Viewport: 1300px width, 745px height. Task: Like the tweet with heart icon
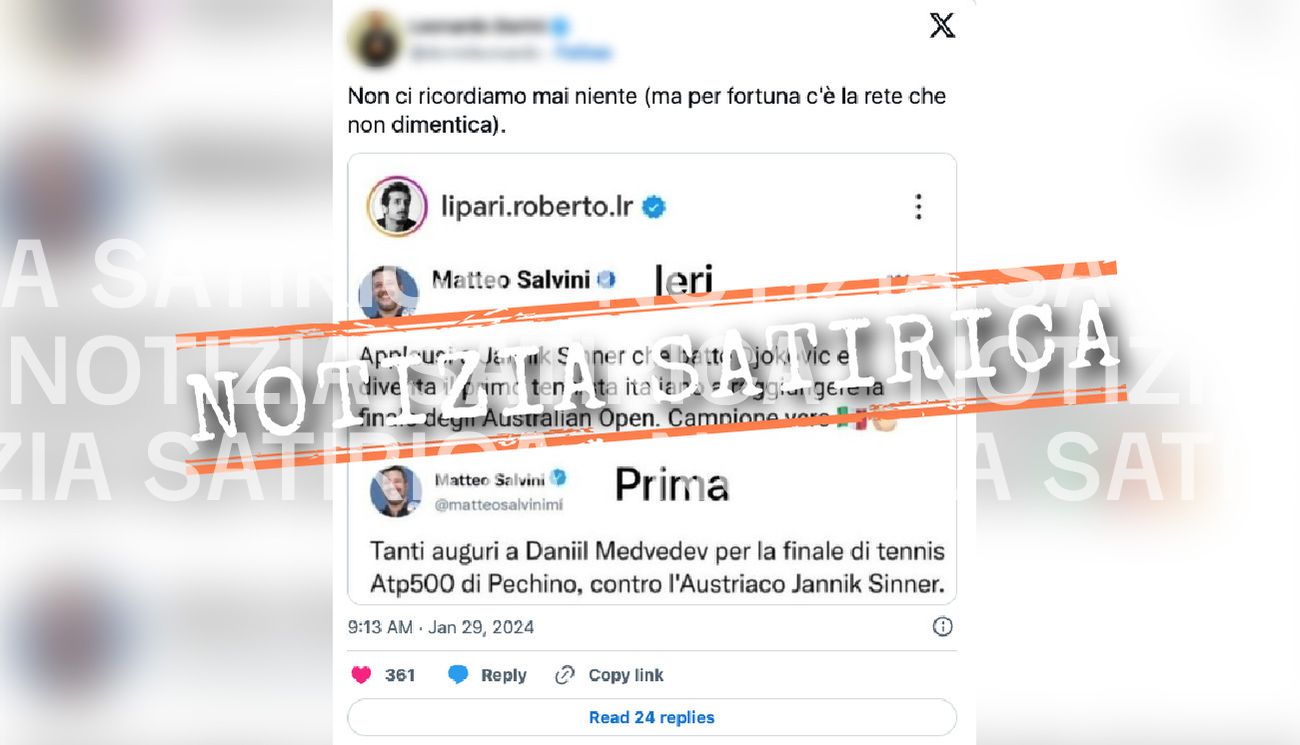pyautogui.click(x=361, y=675)
